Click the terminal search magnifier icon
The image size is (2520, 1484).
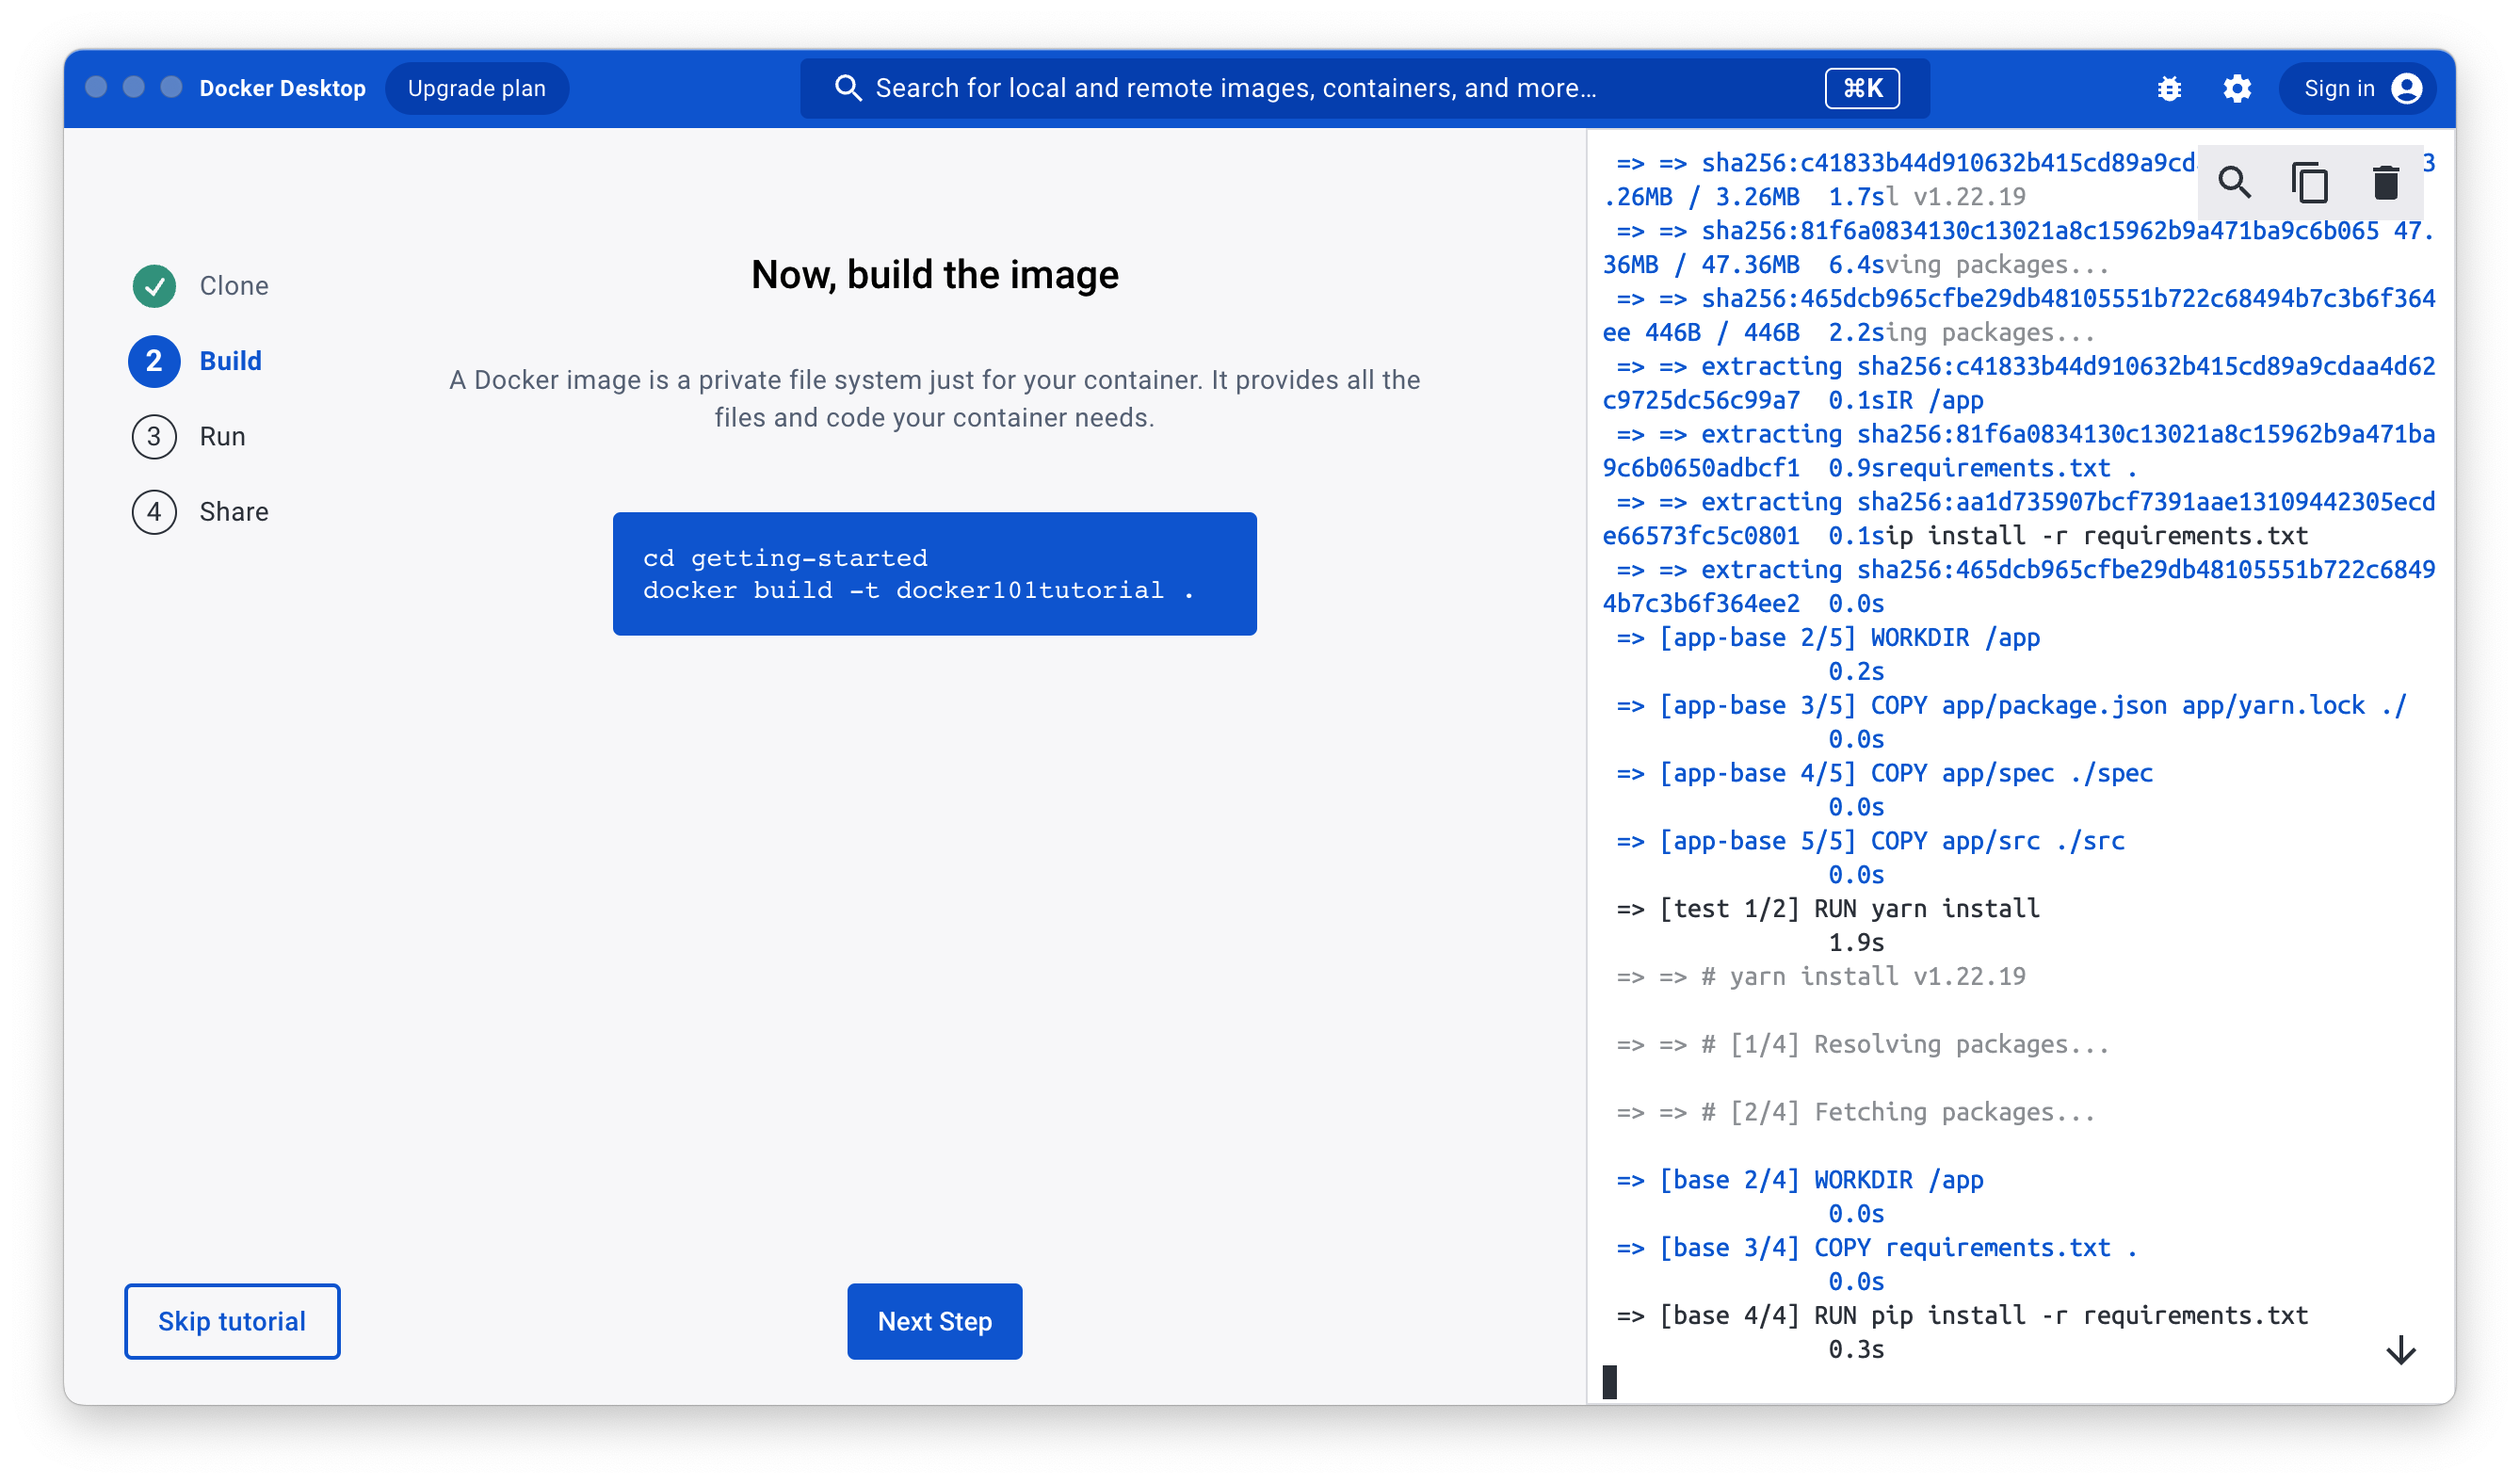pos(2234,183)
